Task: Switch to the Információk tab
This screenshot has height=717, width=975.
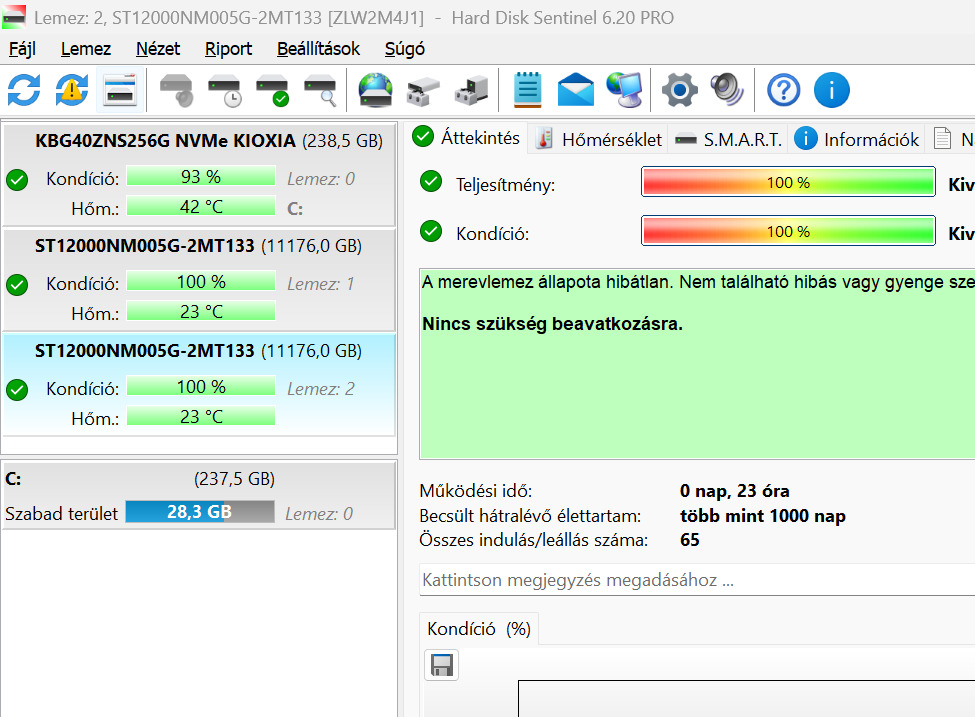Action: tap(857, 139)
